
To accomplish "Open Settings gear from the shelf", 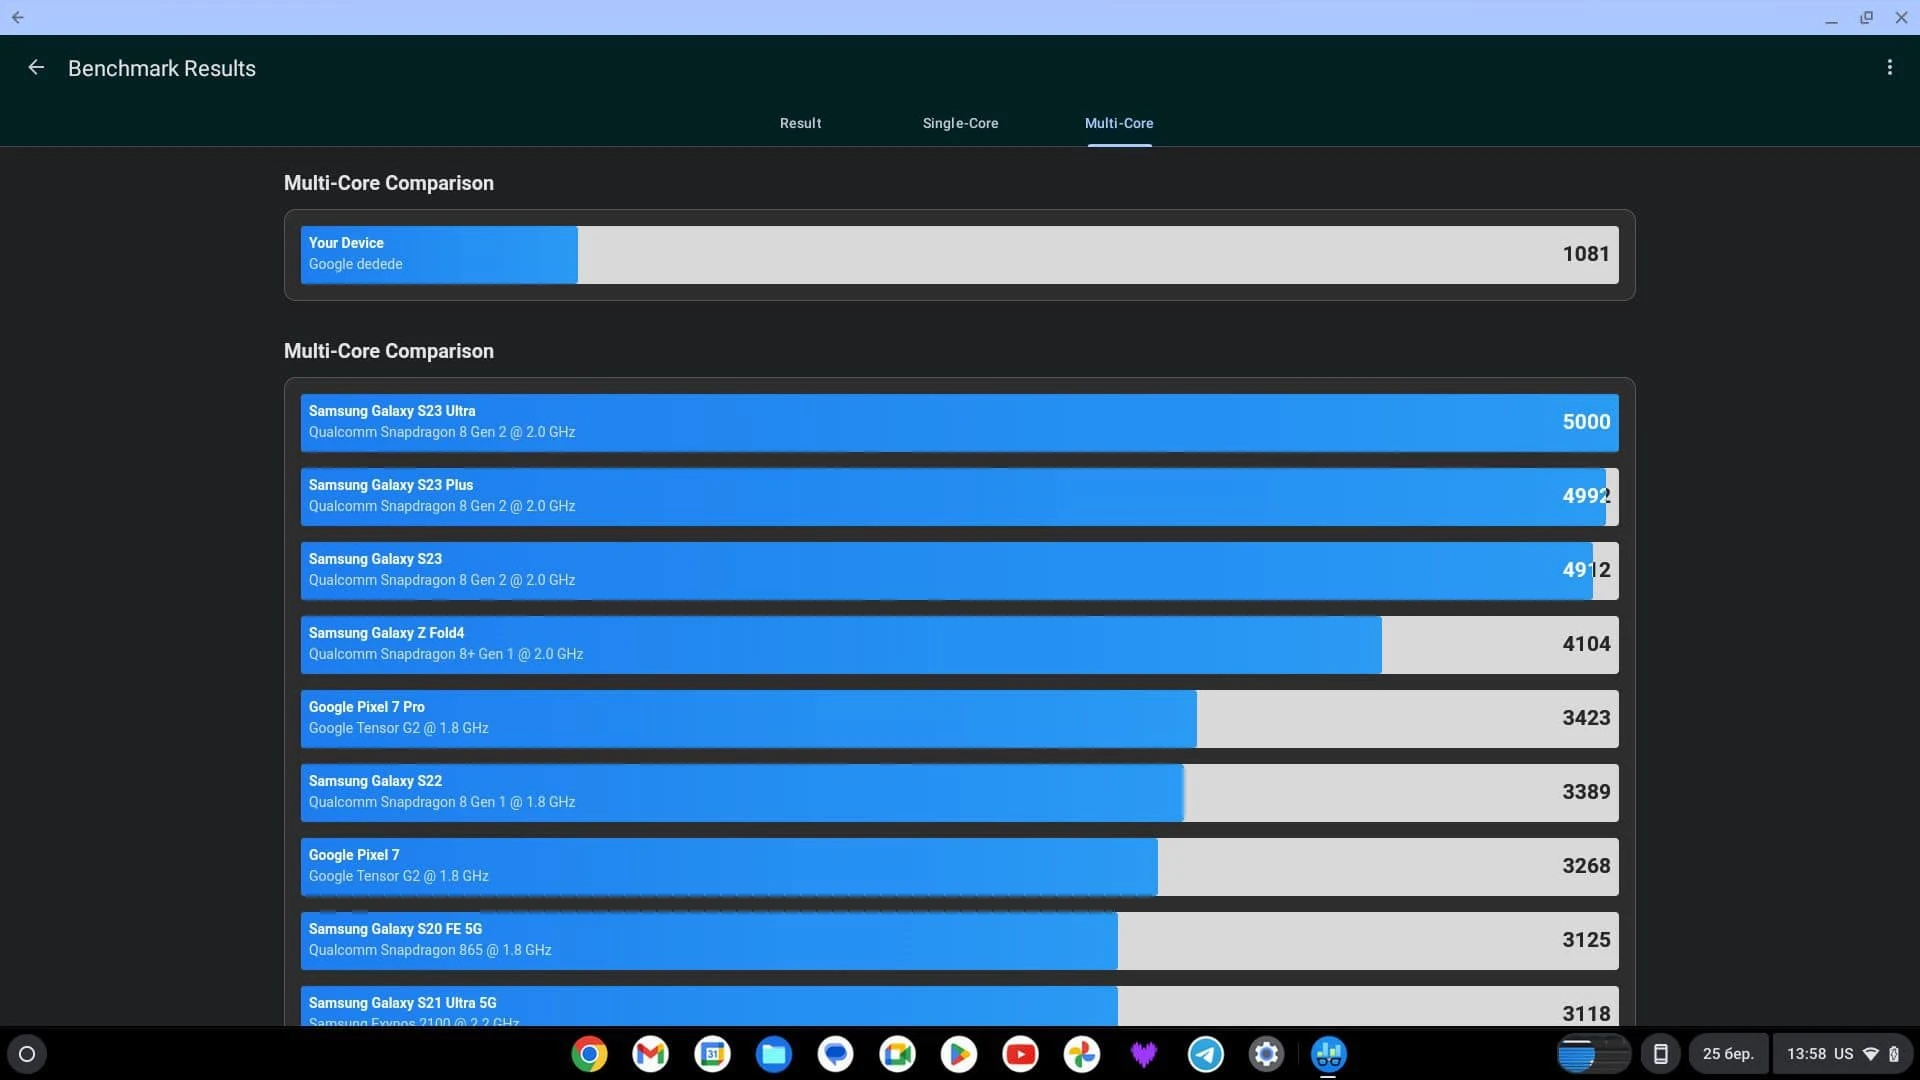I will [1267, 1054].
